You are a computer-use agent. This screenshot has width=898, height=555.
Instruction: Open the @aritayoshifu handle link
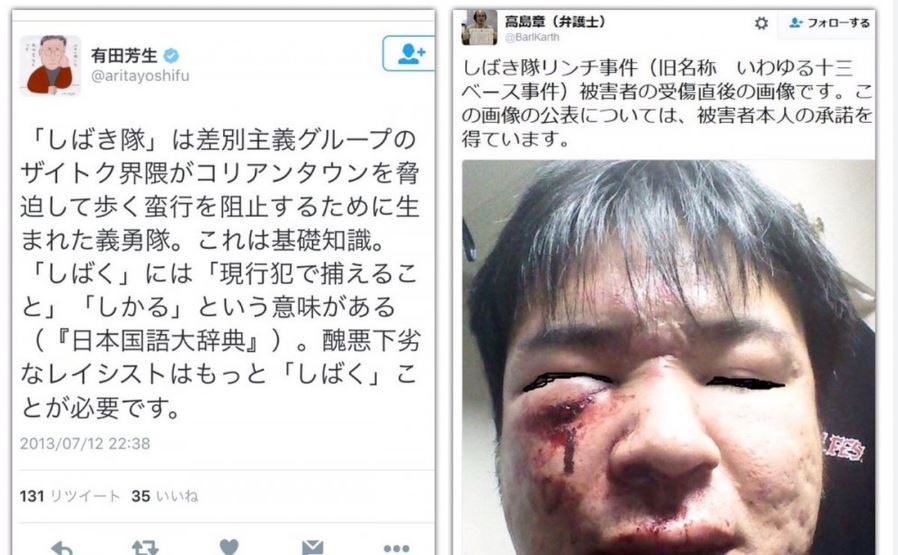coord(140,76)
